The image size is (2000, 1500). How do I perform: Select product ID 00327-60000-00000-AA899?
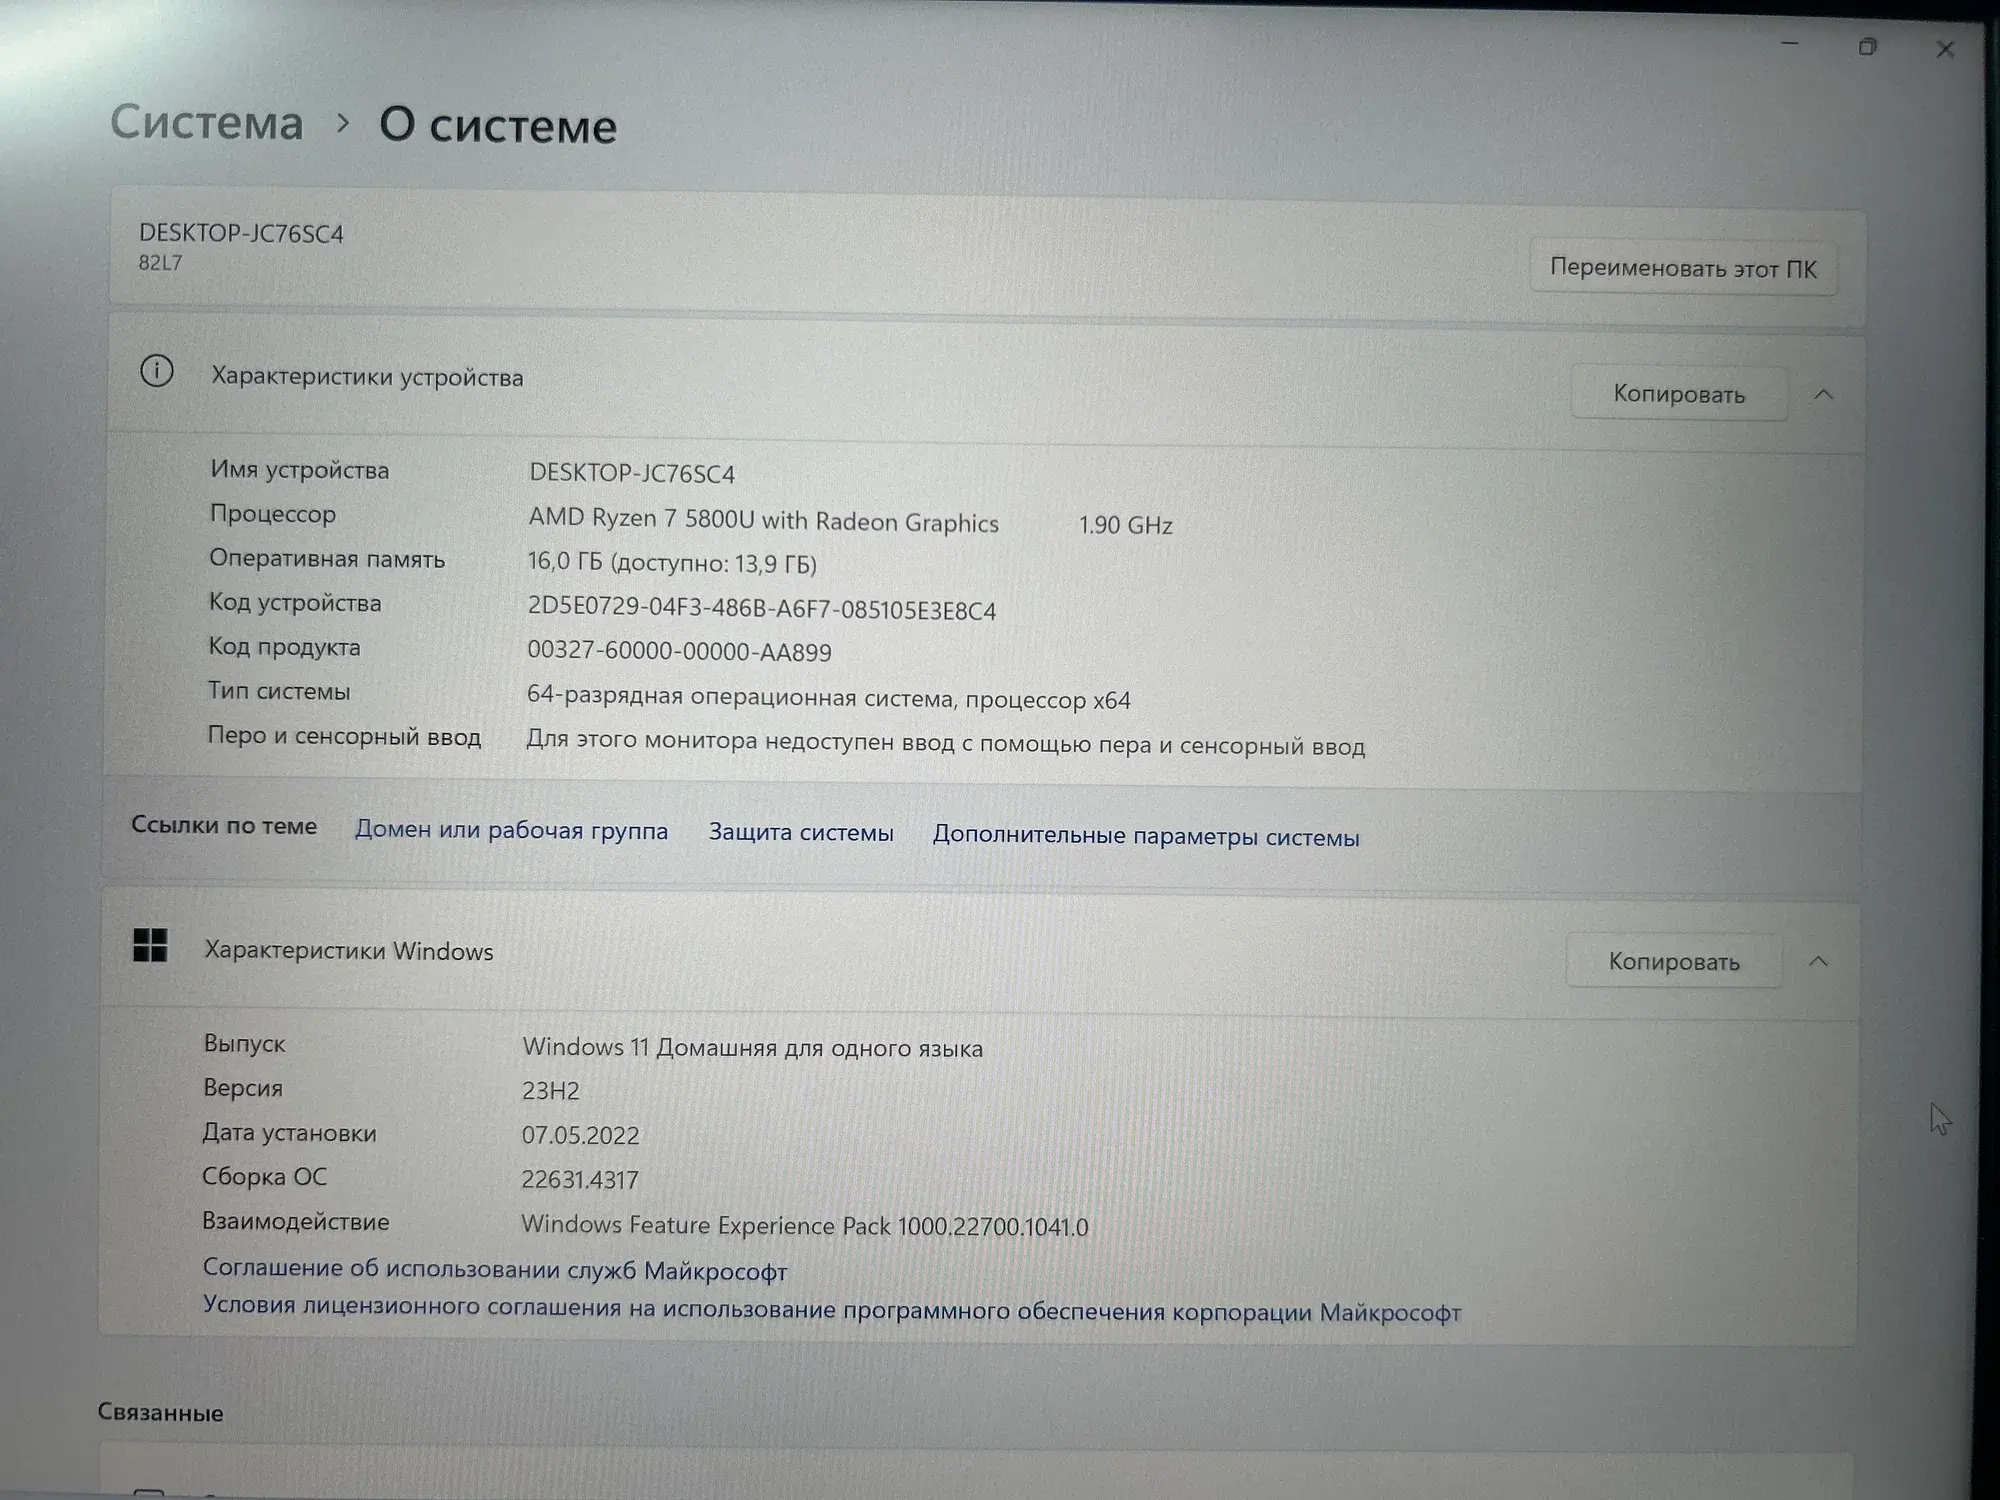coord(679,652)
